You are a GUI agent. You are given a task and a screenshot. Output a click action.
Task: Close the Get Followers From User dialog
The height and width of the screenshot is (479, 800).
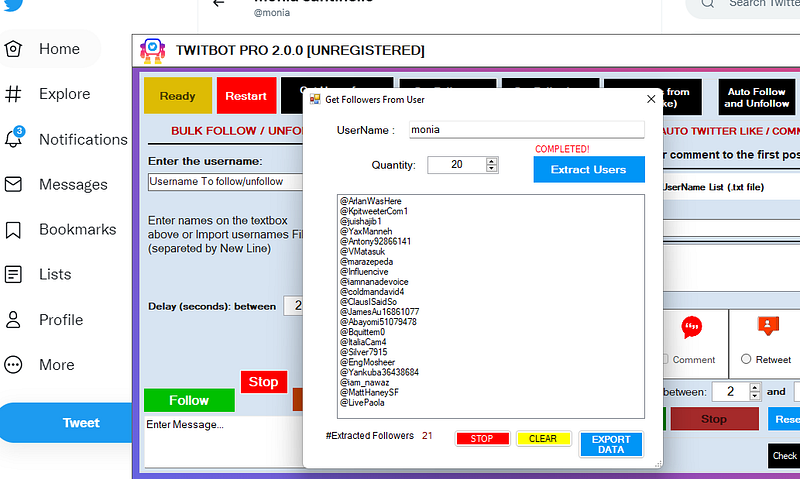651,99
